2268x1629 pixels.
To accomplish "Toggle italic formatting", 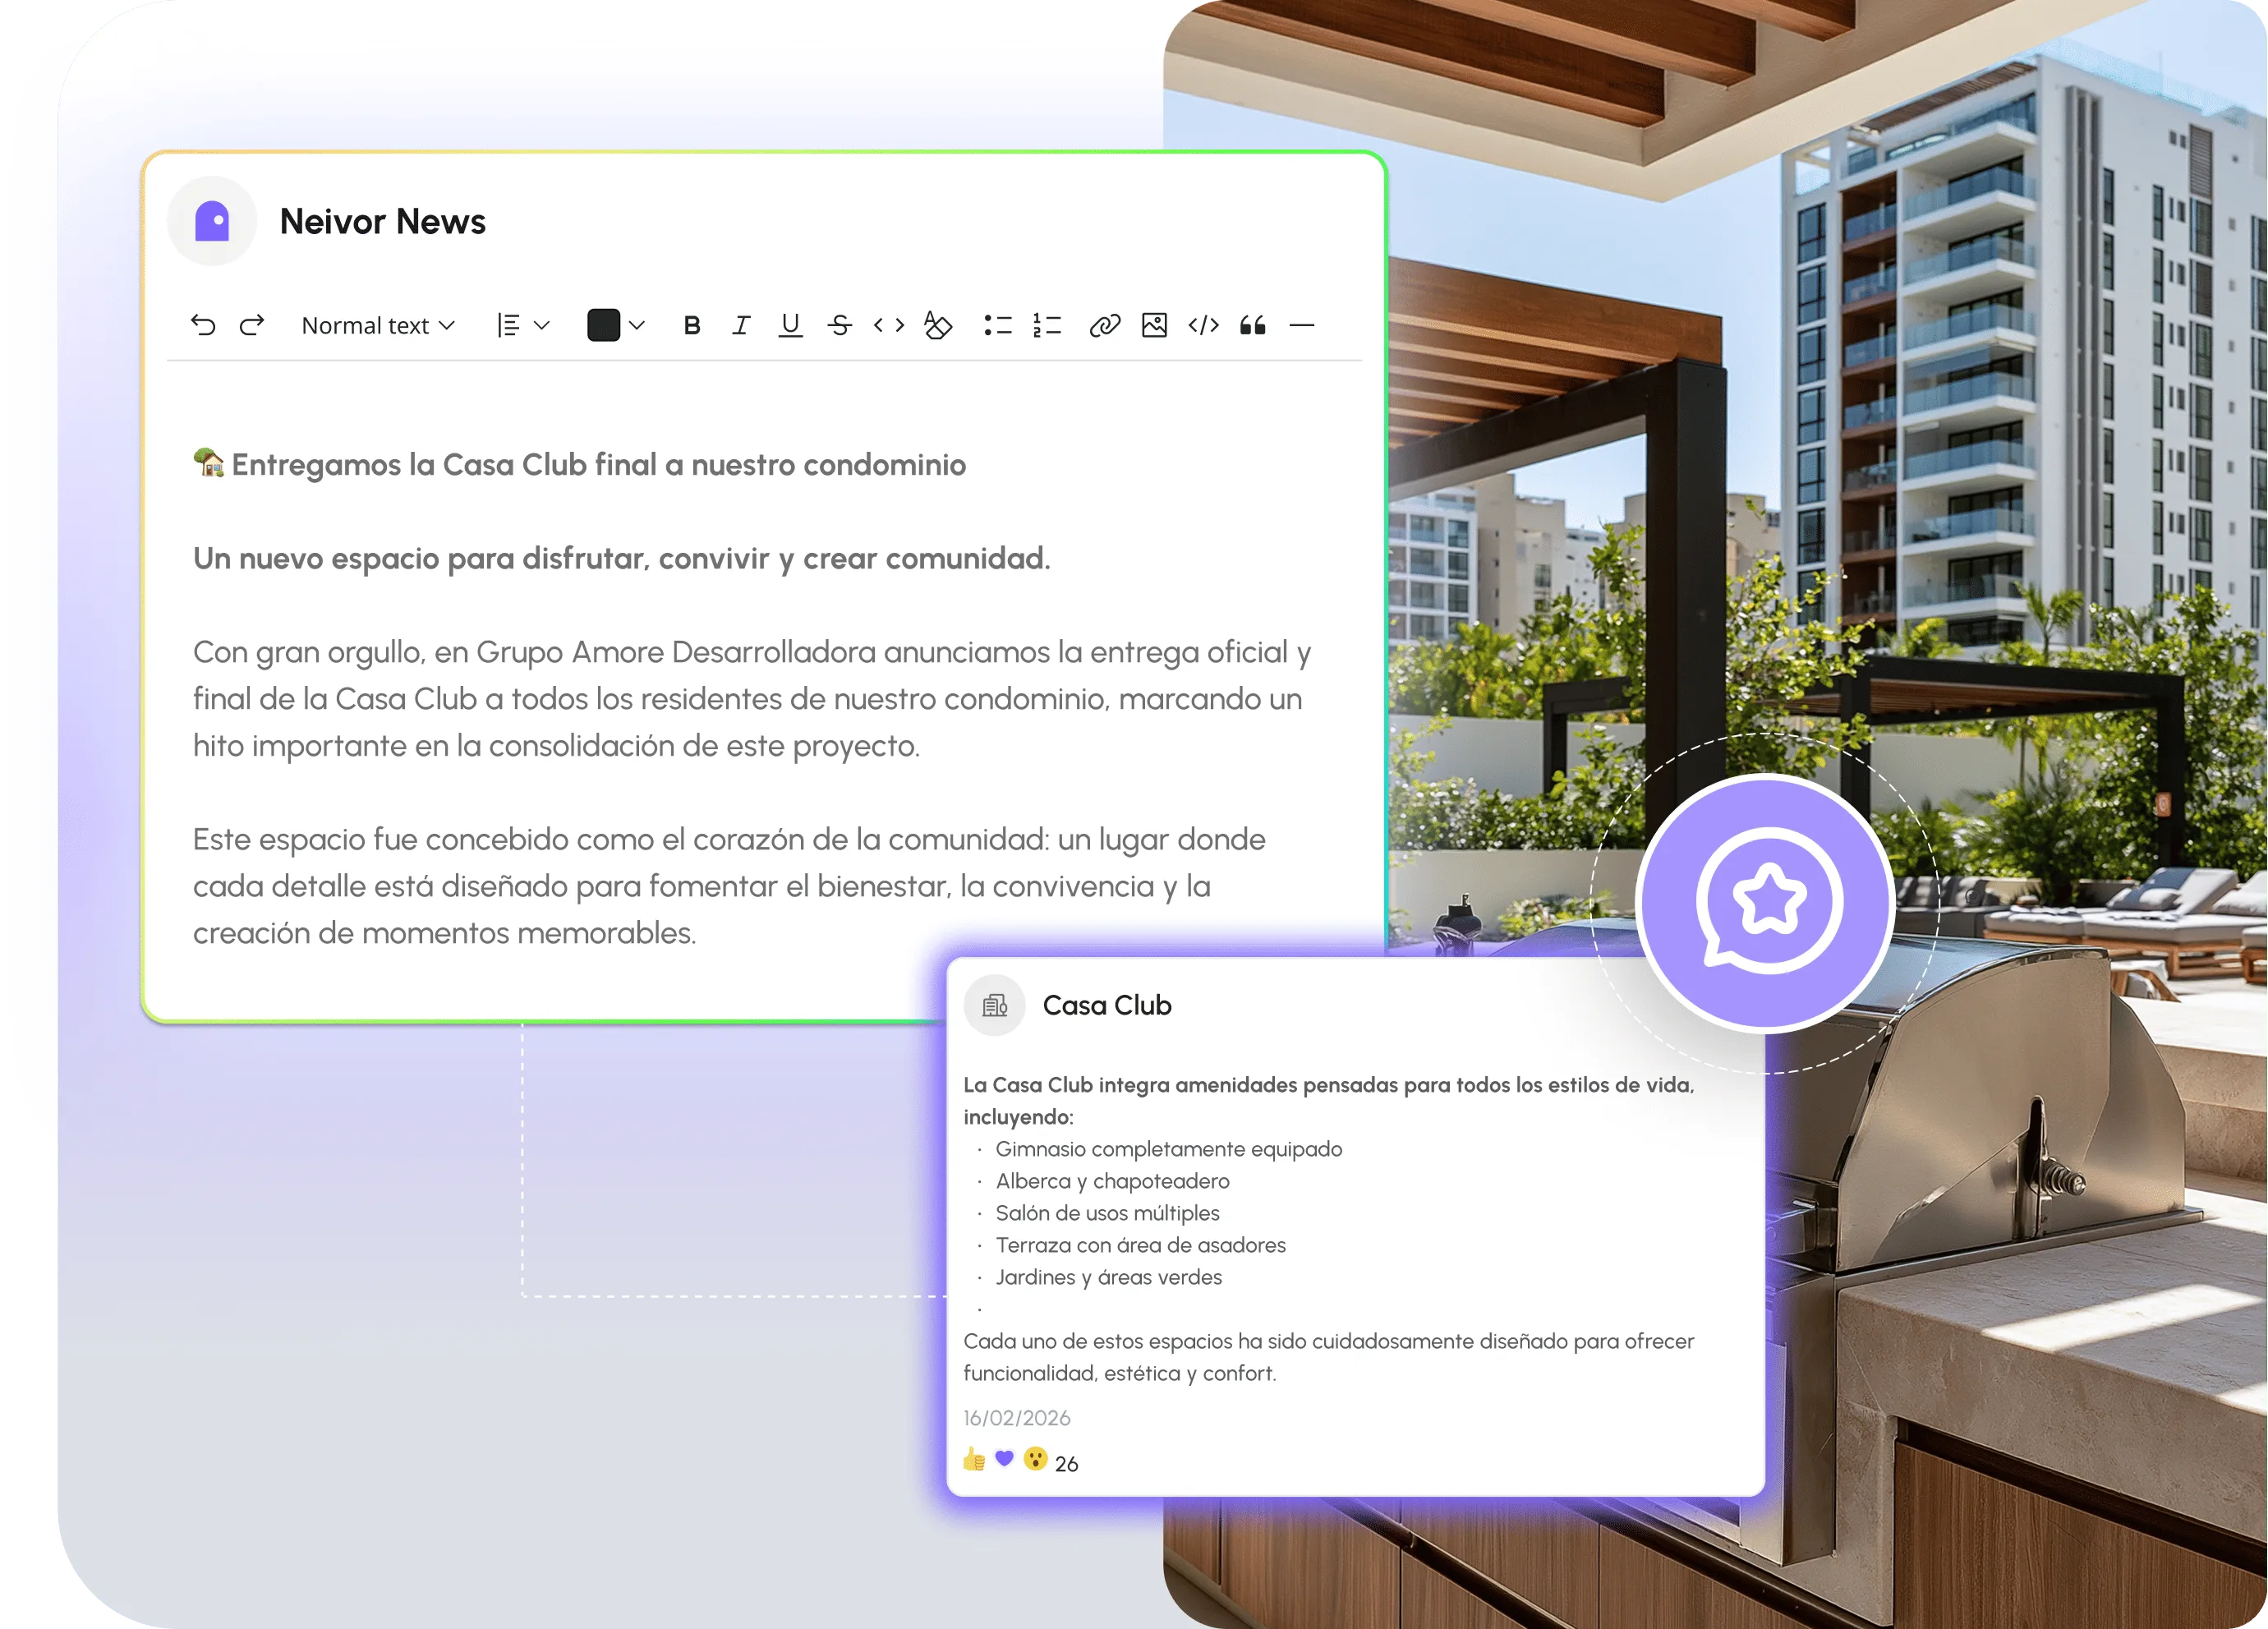I will [741, 325].
